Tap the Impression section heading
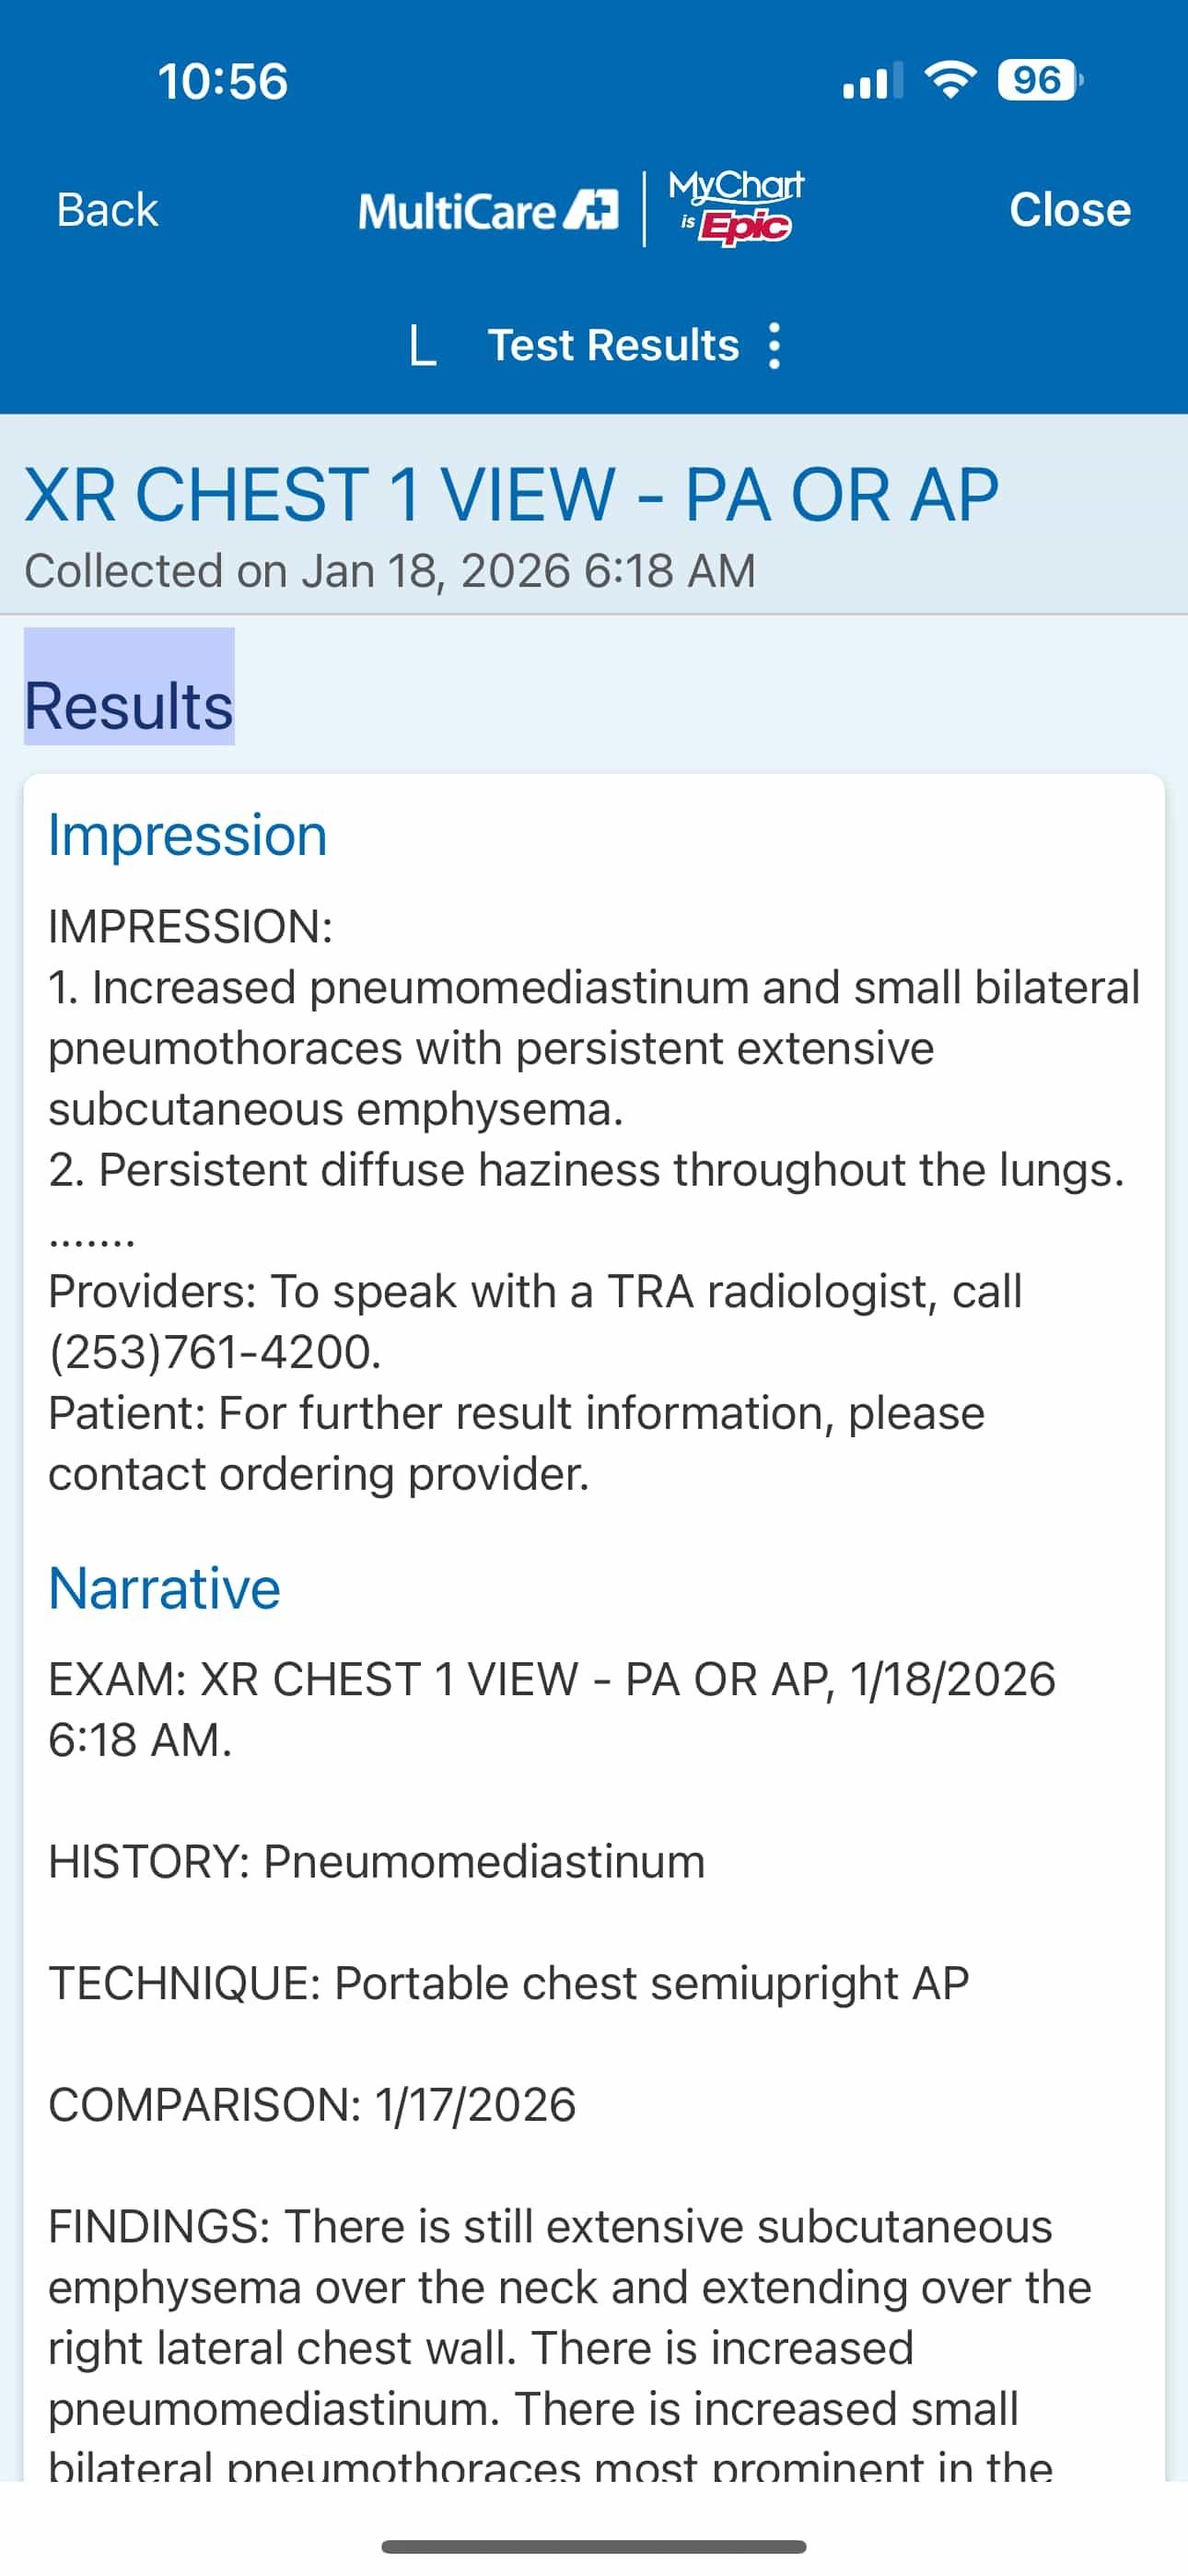 pos(188,835)
